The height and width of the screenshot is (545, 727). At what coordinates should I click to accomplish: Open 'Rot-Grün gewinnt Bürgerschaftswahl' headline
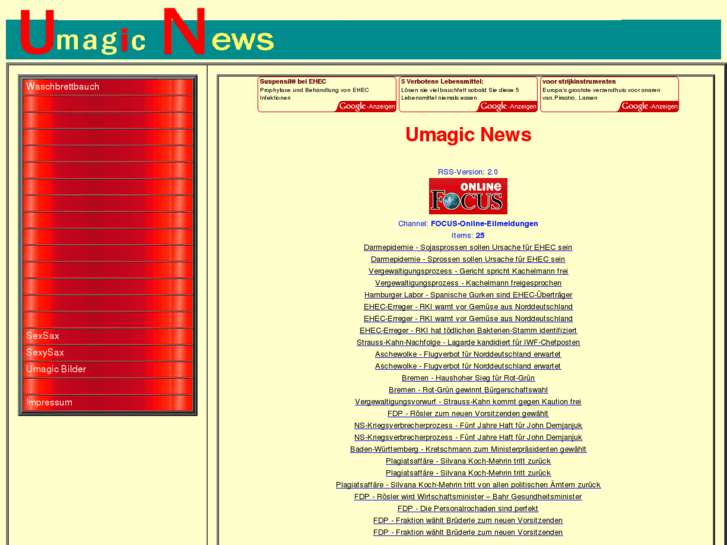click(x=468, y=390)
